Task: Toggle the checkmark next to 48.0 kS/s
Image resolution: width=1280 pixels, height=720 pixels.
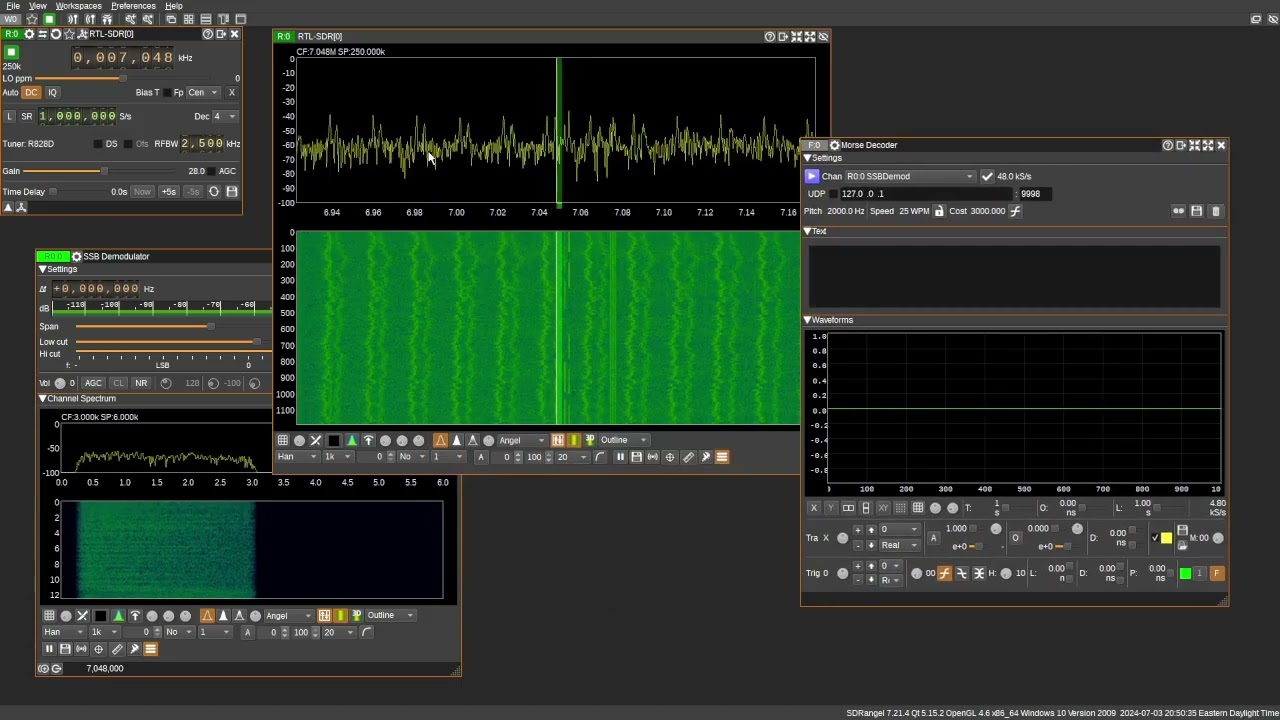Action: [x=987, y=177]
